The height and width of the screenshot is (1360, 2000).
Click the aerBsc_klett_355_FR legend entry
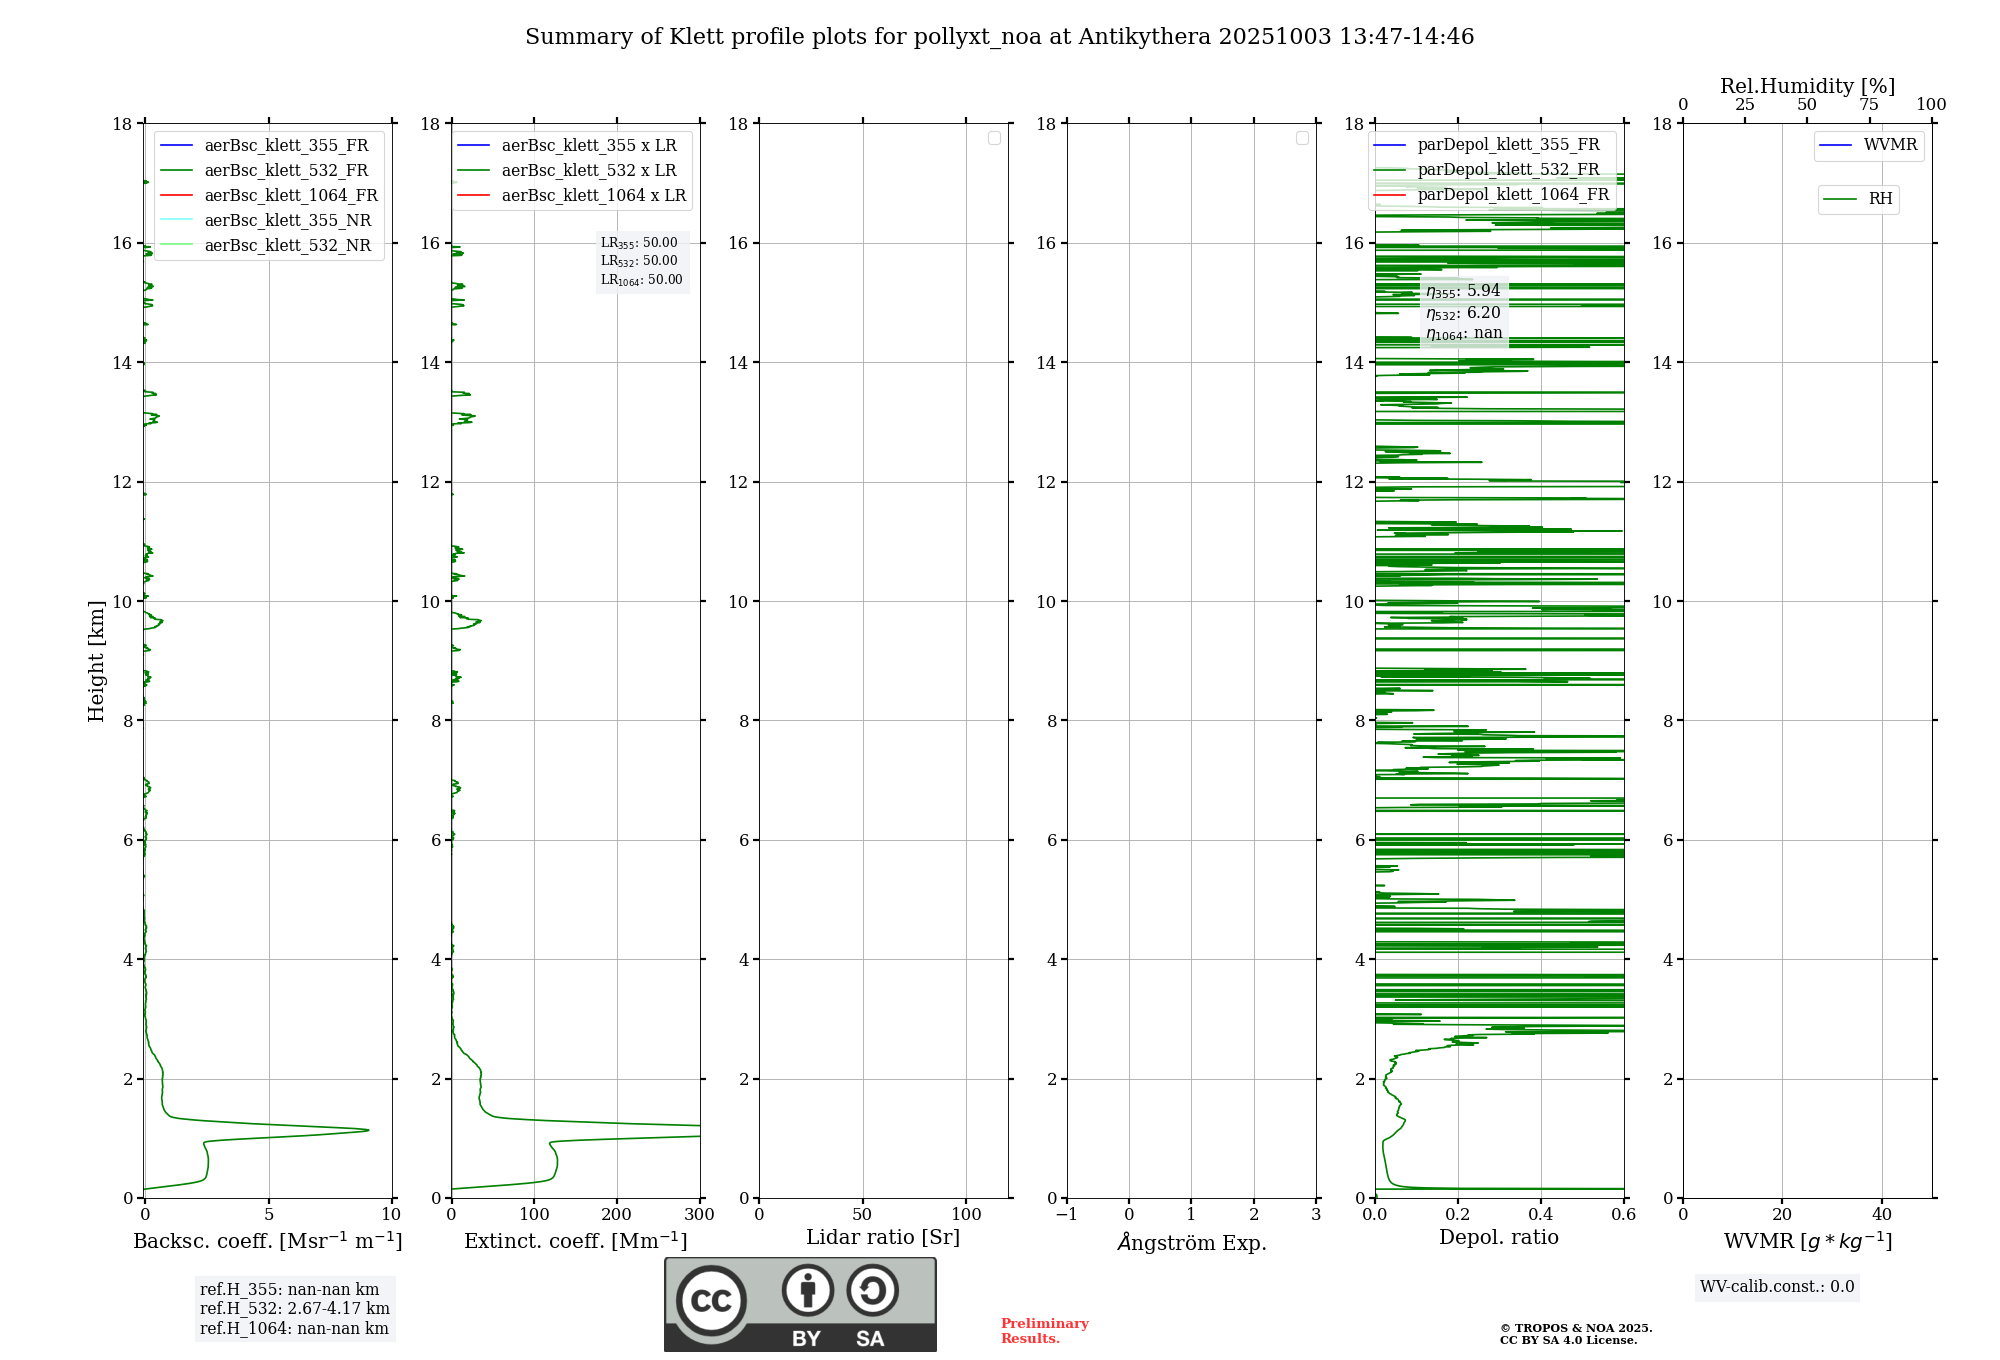point(286,145)
